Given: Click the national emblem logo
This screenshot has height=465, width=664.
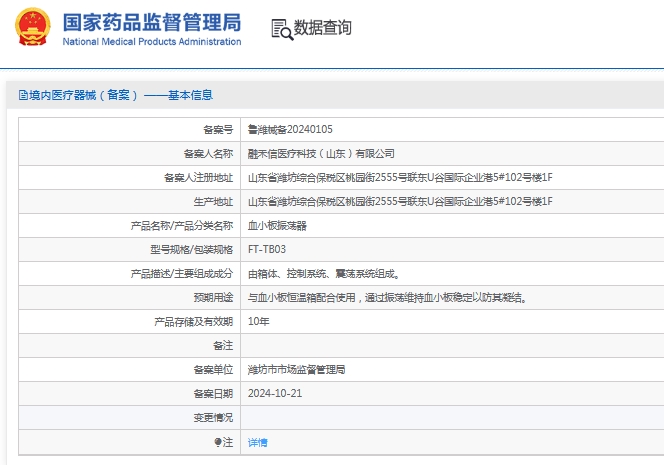Looking at the screenshot, I should (33, 27).
